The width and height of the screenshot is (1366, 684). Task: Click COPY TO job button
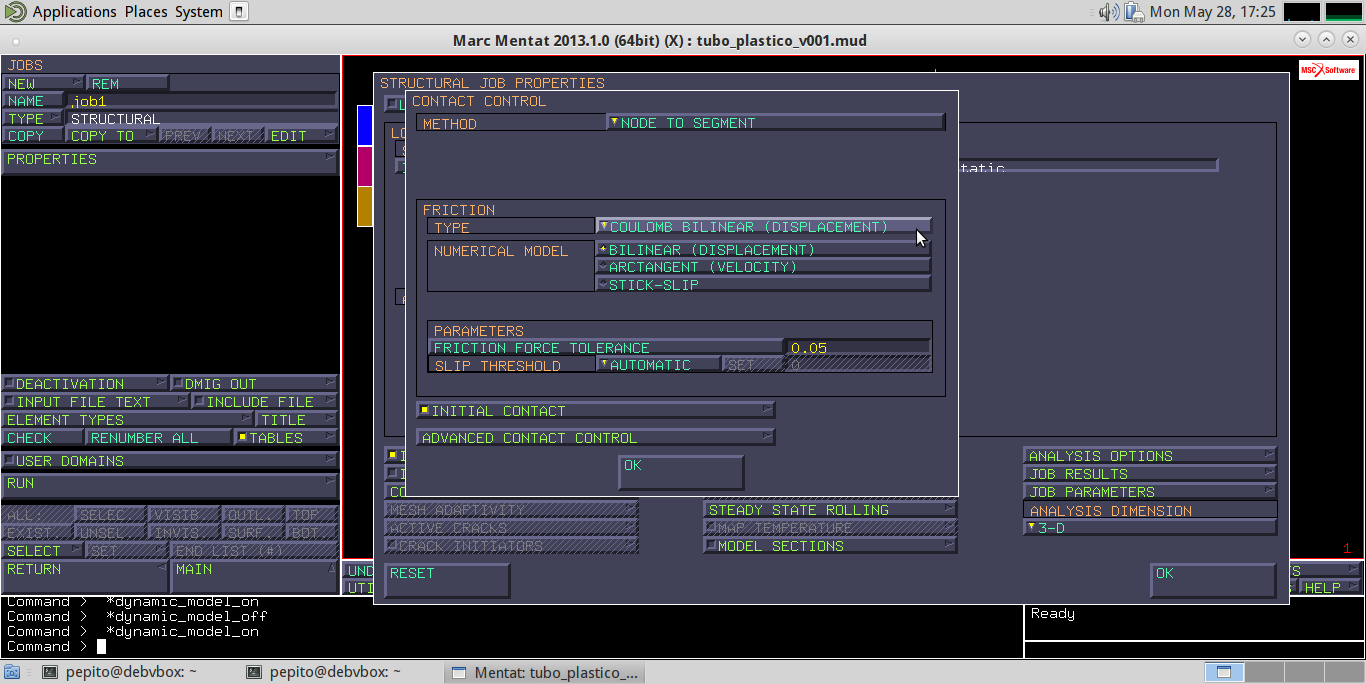[x=112, y=136]
